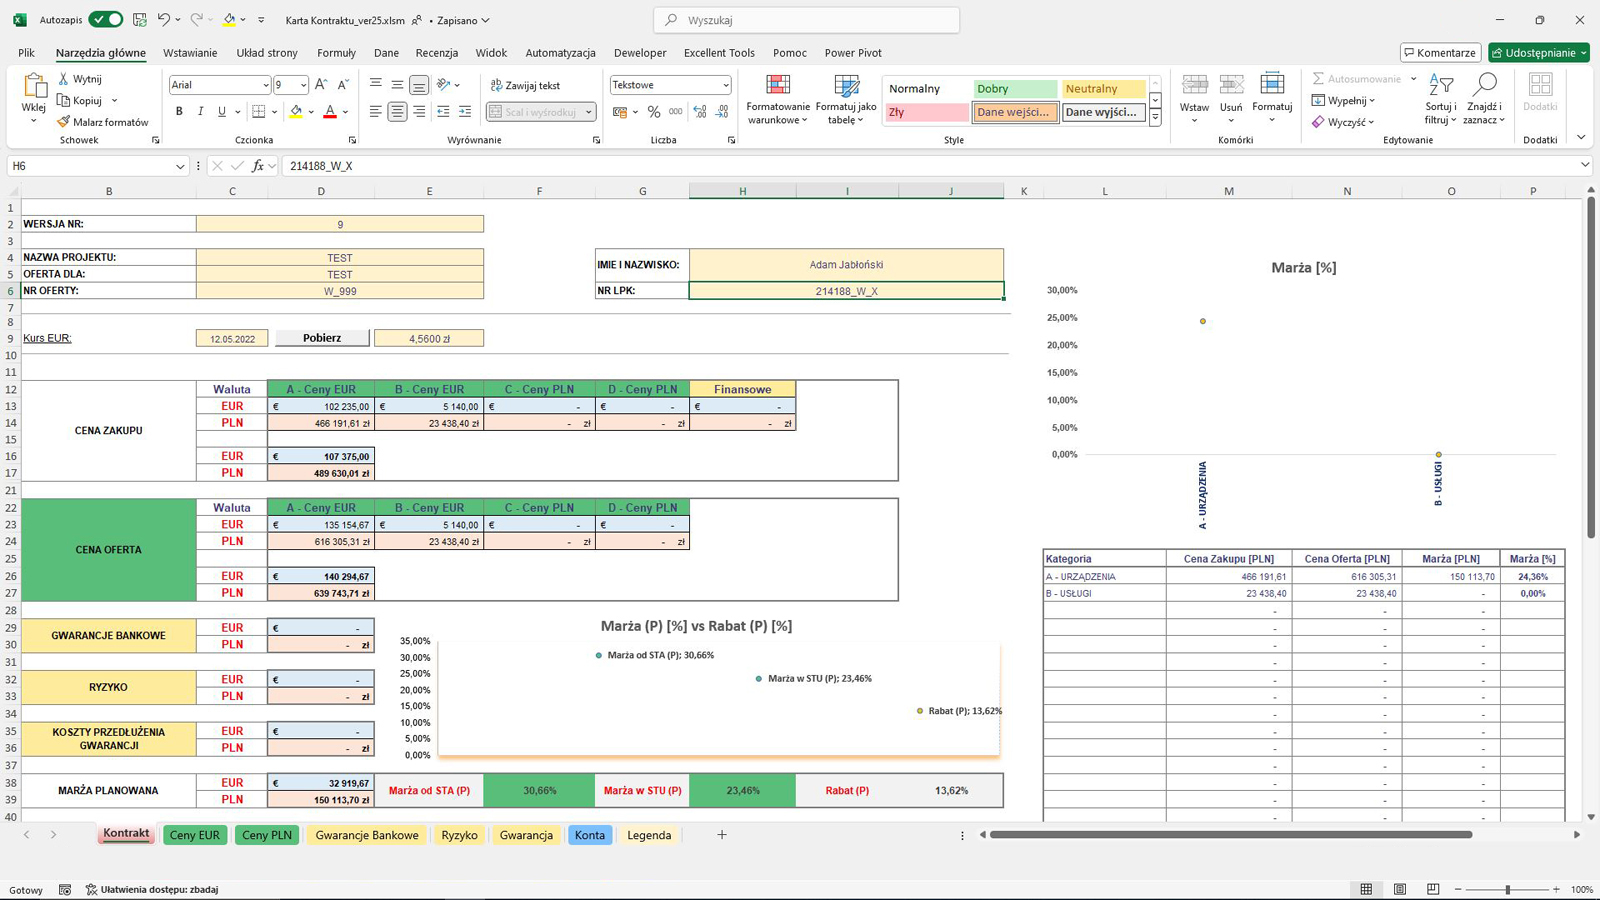Click the italic formatting icon

[x=200, y=112]
